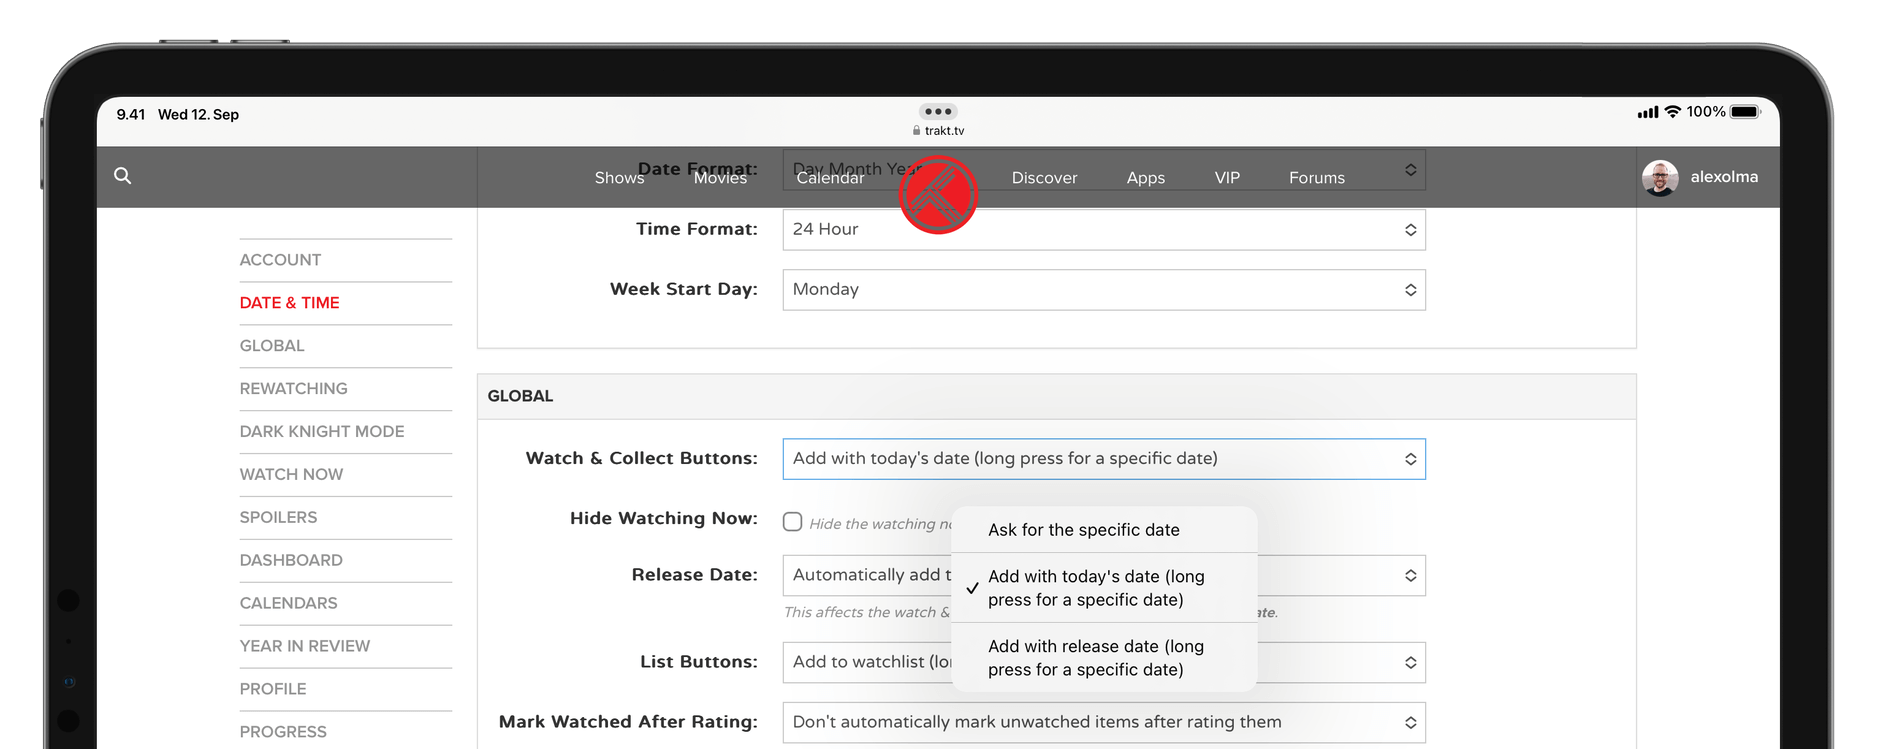Screen dimensions: 1878x749
Task: Choose 'Add with today's date' option
Action: click(x=1104, y=588)
